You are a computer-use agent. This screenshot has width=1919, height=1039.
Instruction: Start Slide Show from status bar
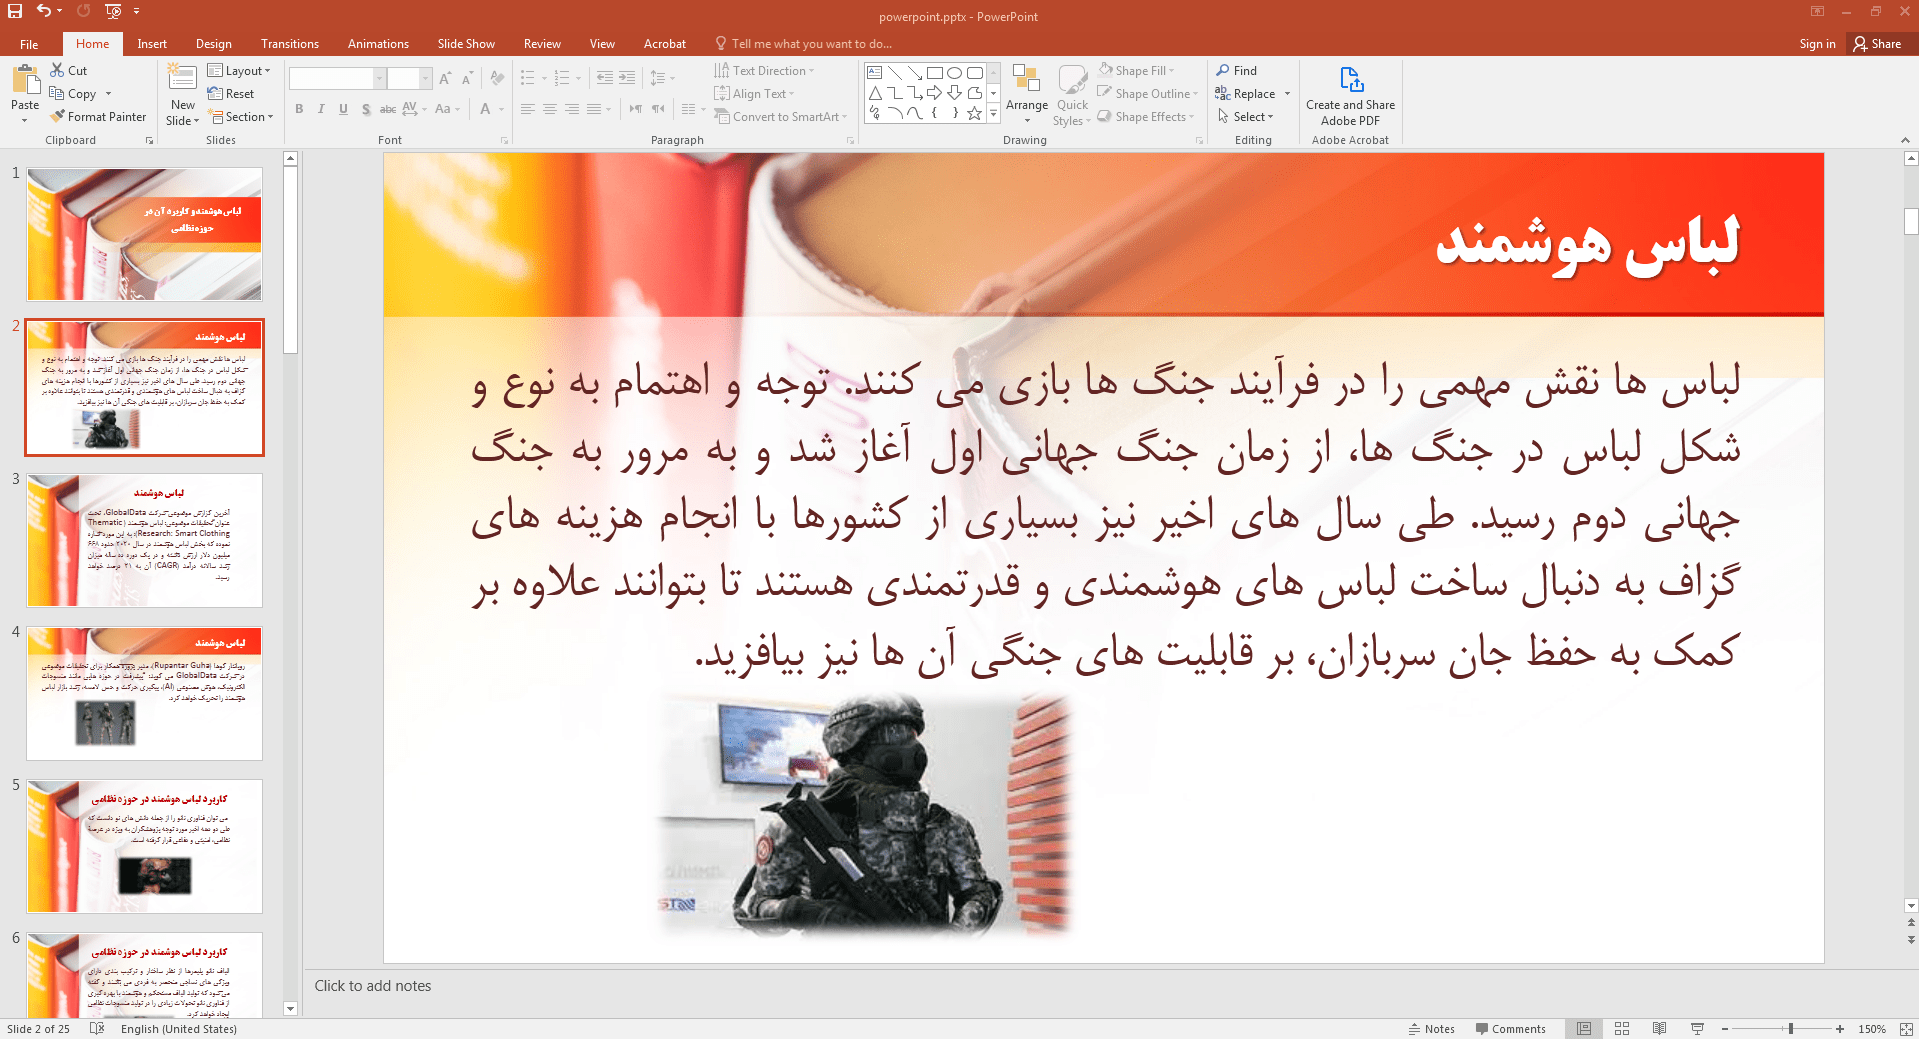1697,1029
